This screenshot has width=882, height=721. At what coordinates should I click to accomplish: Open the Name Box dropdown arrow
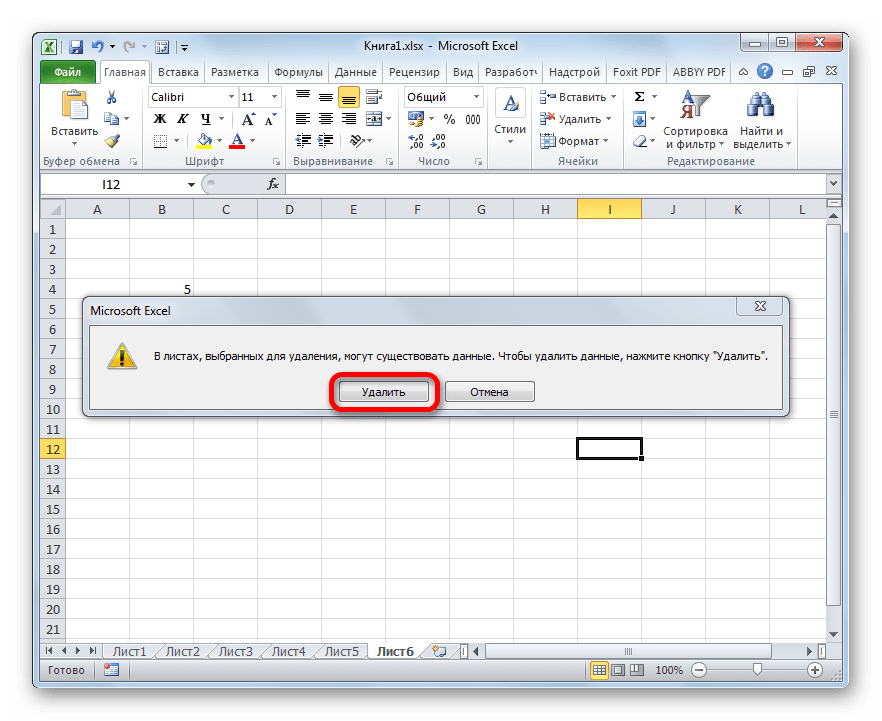[191, 184]
